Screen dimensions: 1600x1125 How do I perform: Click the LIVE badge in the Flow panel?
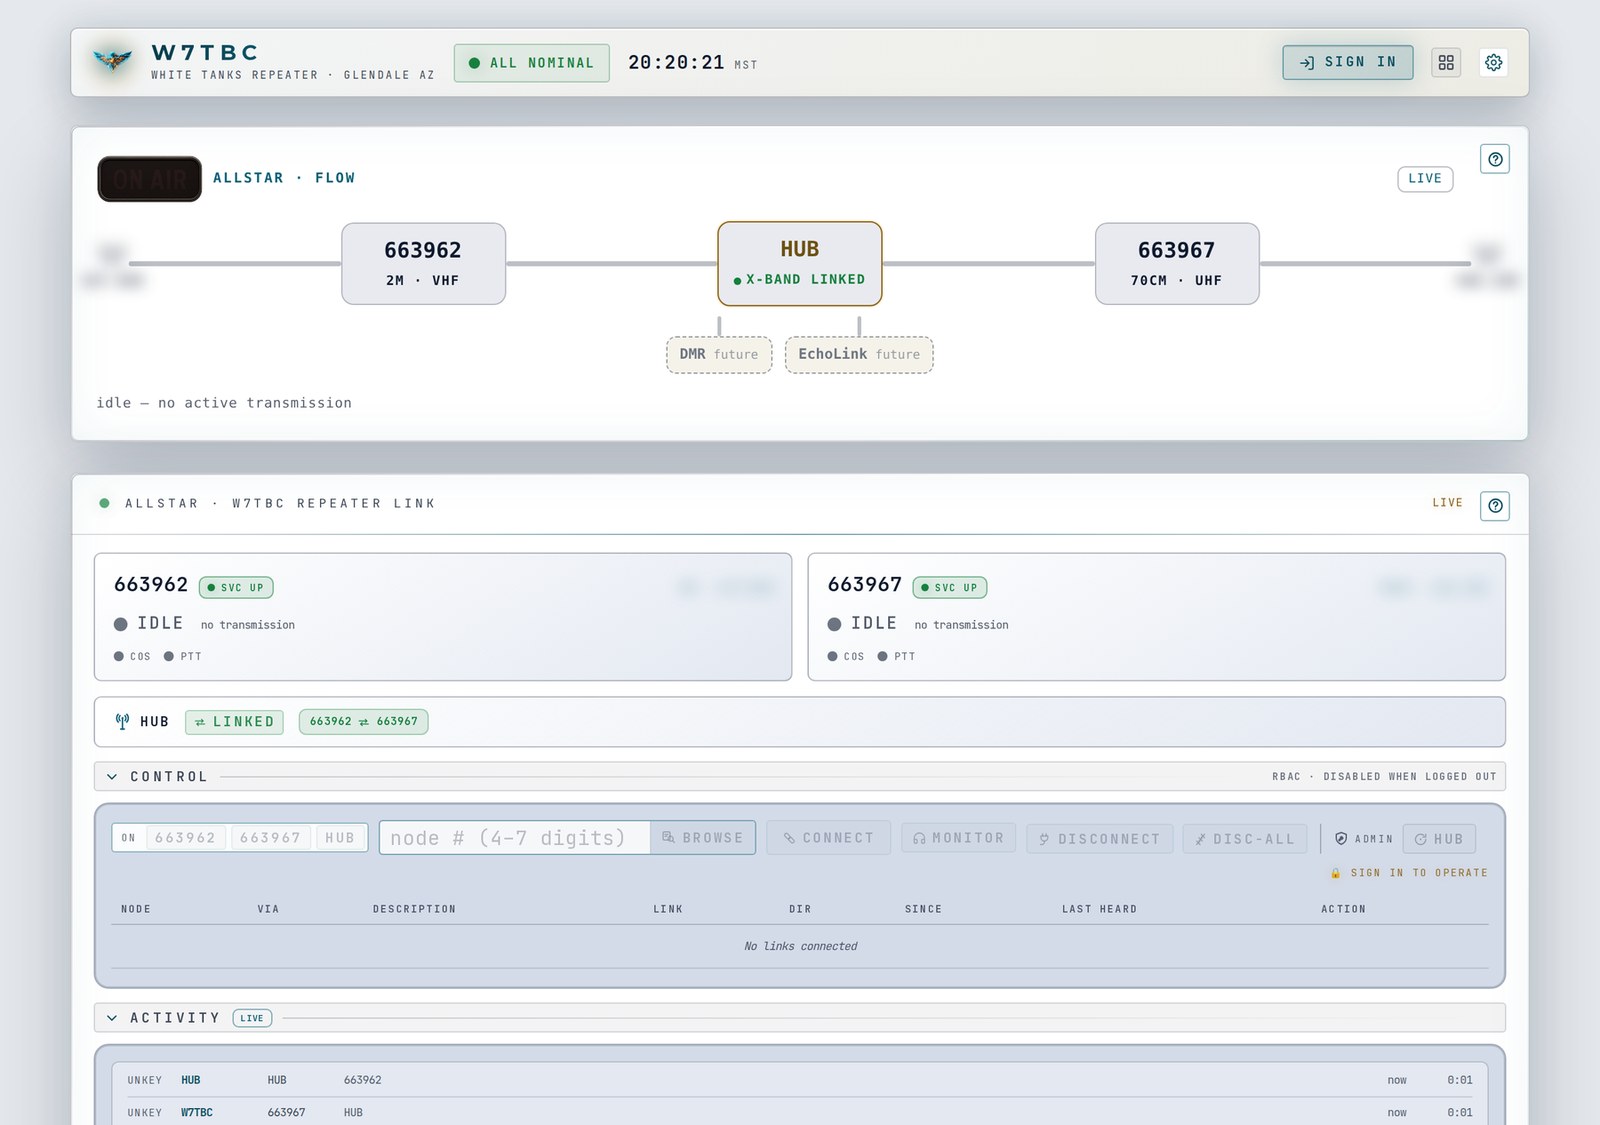coord(1425,179)
